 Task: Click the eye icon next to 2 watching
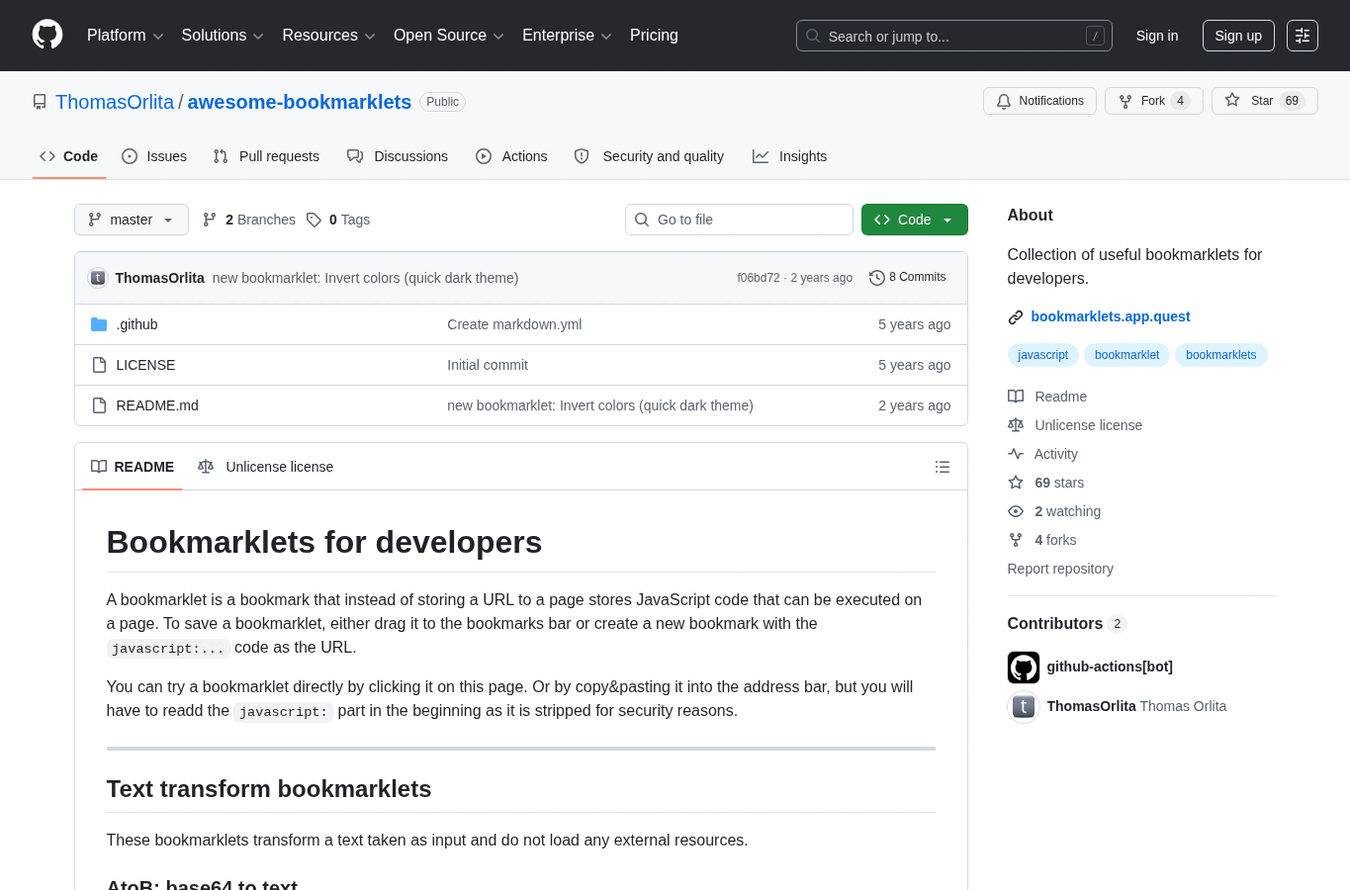(x=1016, y=511)
